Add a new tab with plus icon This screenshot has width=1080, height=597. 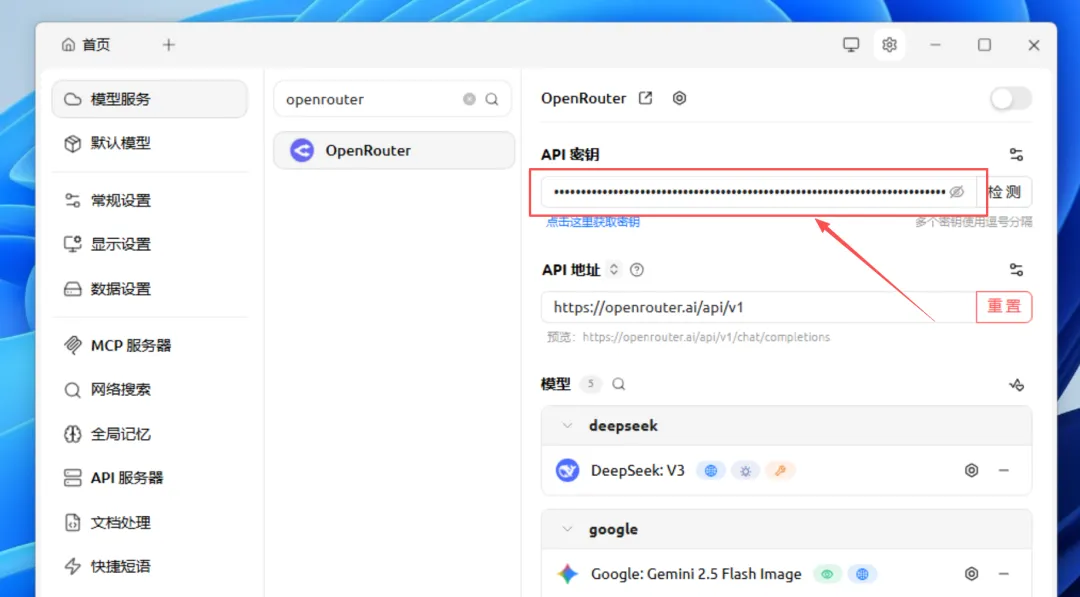coord(169,45)
